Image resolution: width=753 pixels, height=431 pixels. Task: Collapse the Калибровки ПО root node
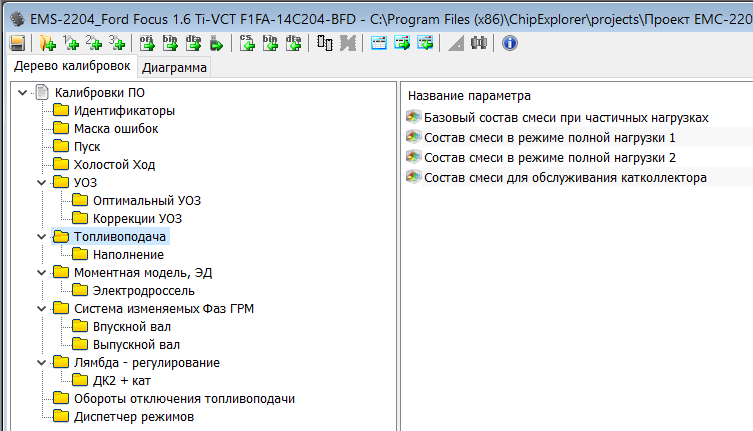pos(22,93)
